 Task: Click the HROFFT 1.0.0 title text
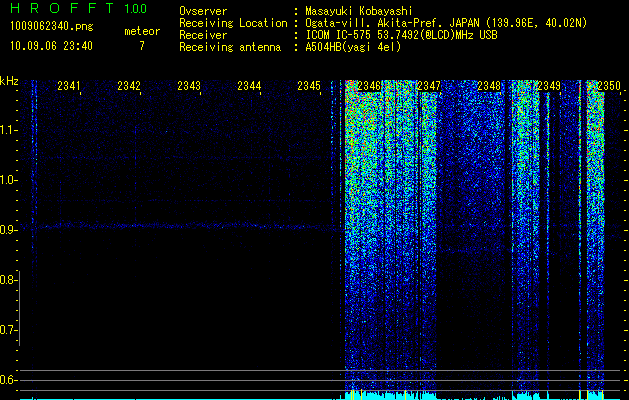(79, 8)
